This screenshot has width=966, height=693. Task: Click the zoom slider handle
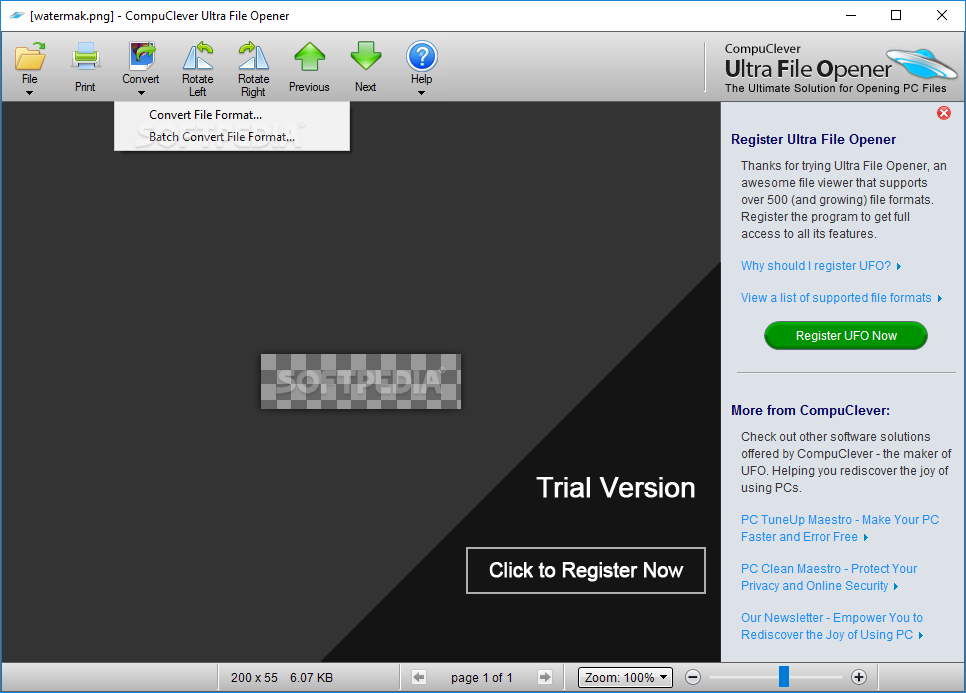pyautogui.click(x=784, y=676)
